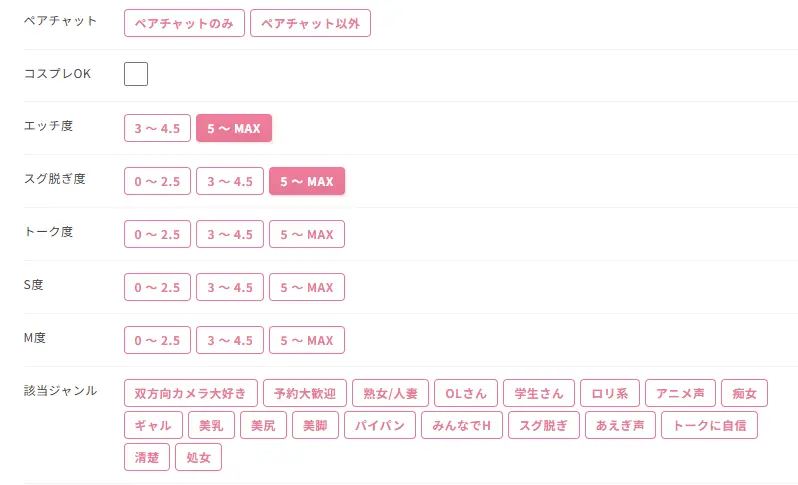The height and width of the screenshot is (485, 798).
Task: Choose the トークに自信 genre tag
Action: pos(709,425)
